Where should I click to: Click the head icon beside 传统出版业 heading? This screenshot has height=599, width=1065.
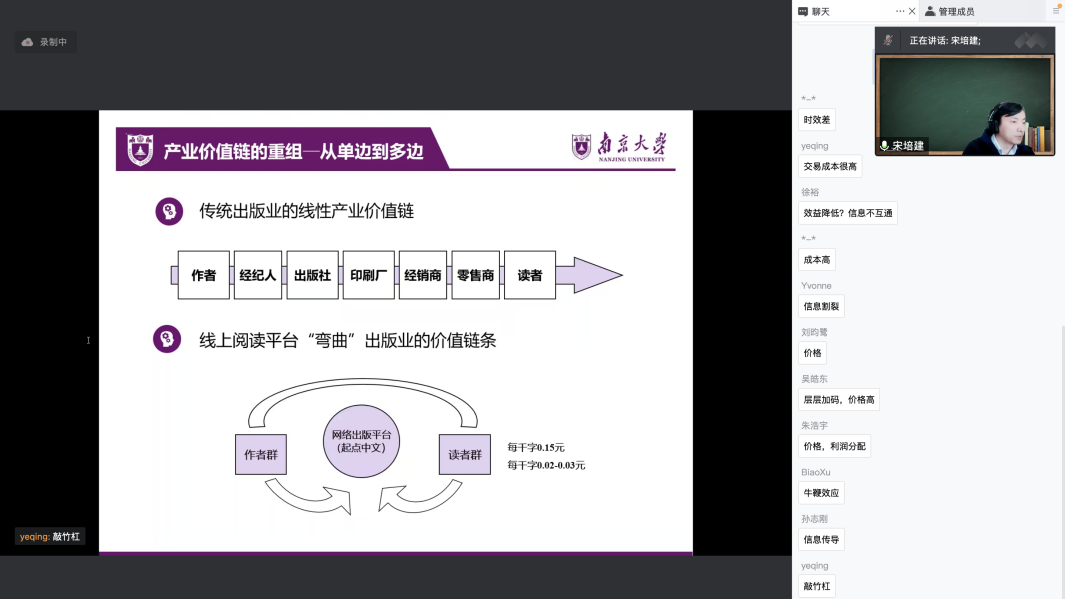pyautogui.click(x=169, y=211)
